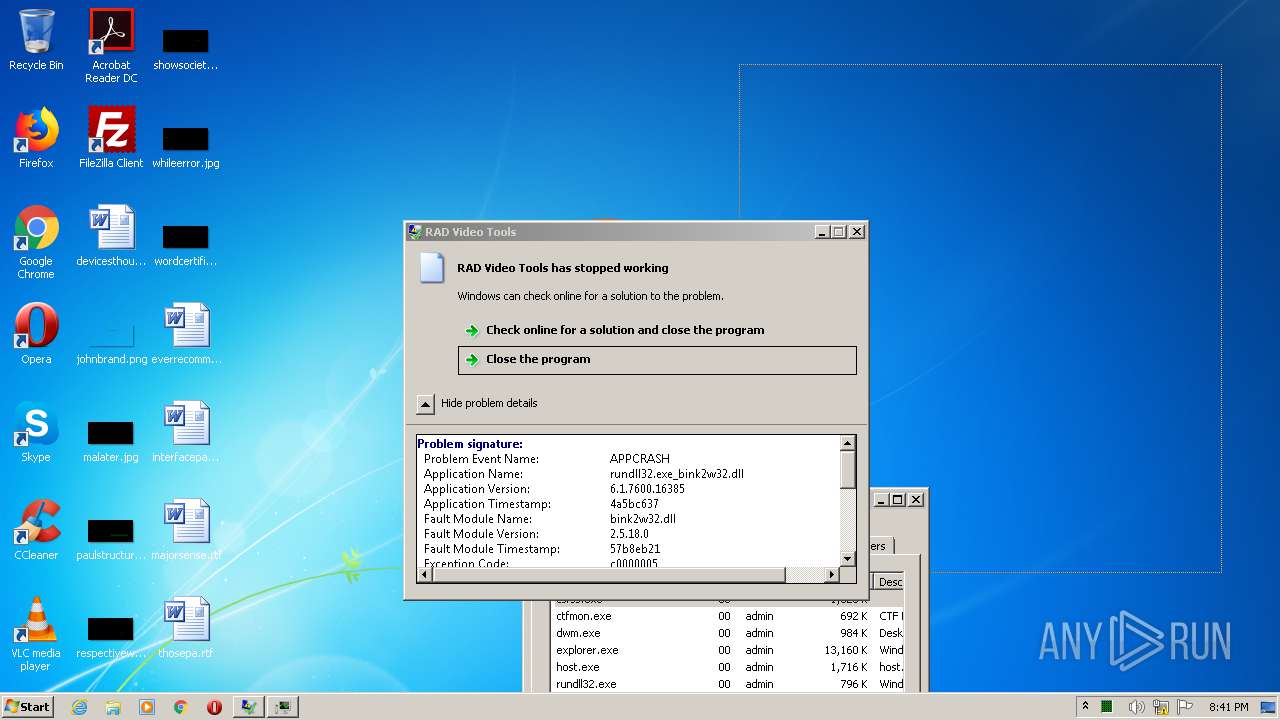
Task: Click the APPCRASH event name value
Action: [640, 459]
